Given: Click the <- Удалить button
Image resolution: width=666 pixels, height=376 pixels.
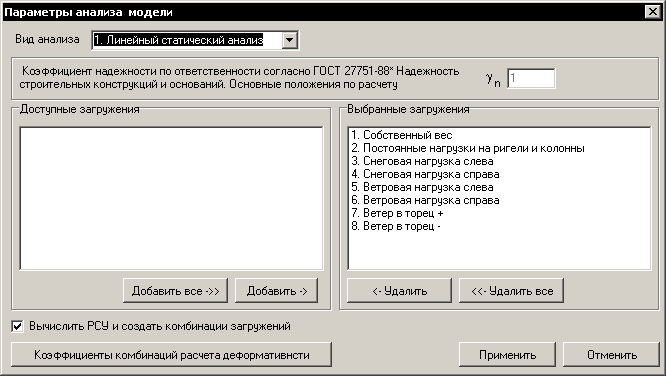Looking at the screenshot, I should pos(399,291).
